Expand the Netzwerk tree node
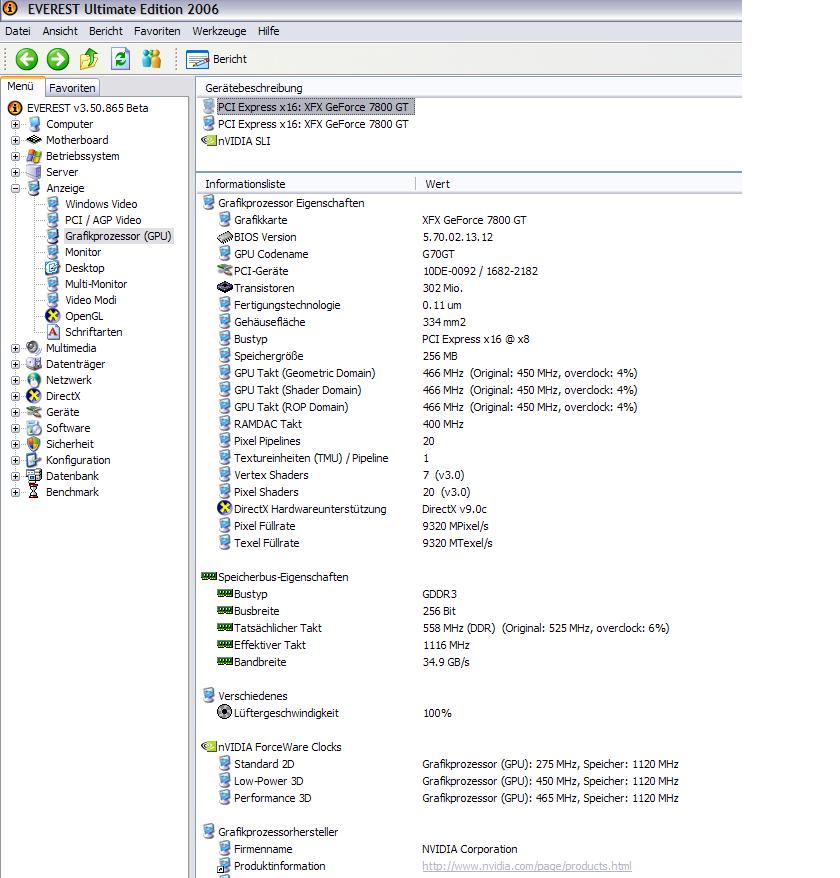Viewport: 840px width, 878px height. 16,380
